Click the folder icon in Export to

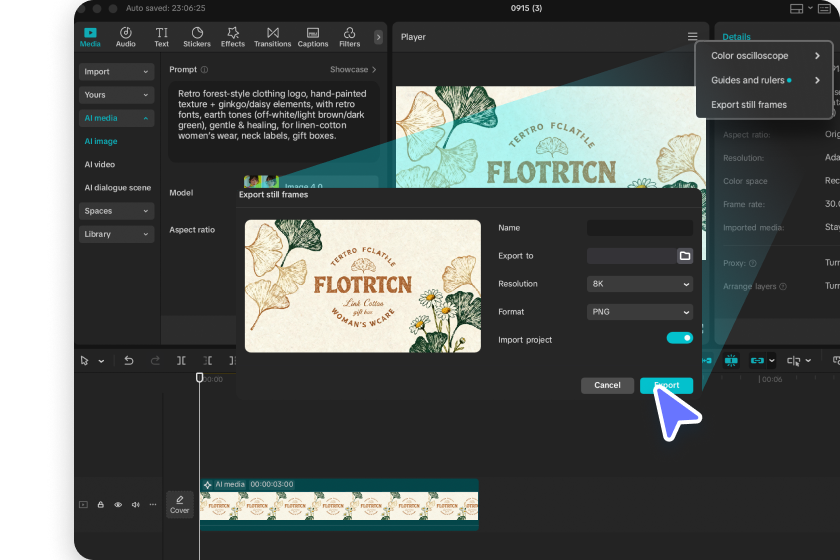[685, 256]
